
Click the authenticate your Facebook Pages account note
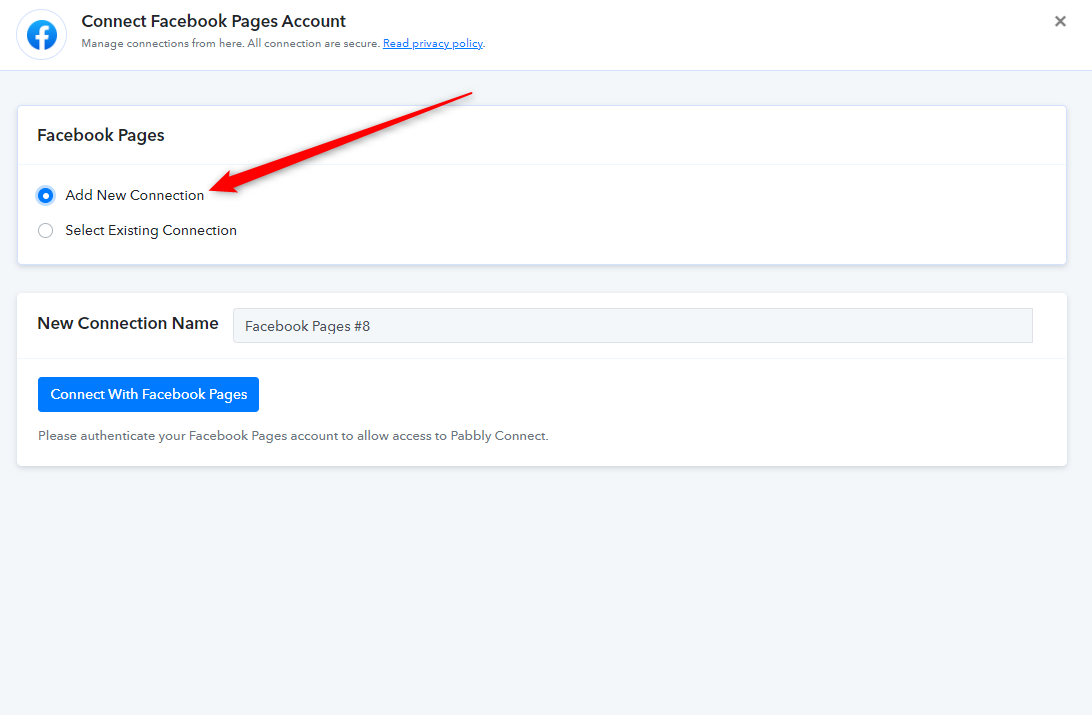[293, 436]
